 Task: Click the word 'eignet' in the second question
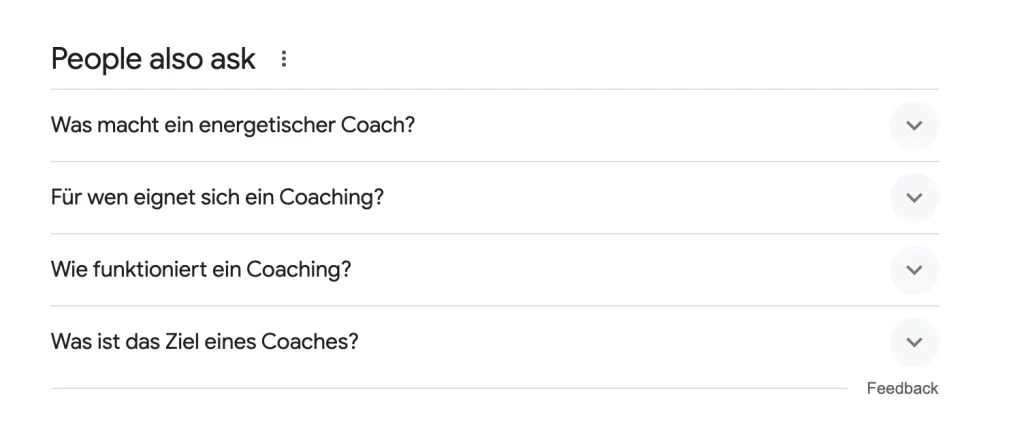(x=150, y=198)
